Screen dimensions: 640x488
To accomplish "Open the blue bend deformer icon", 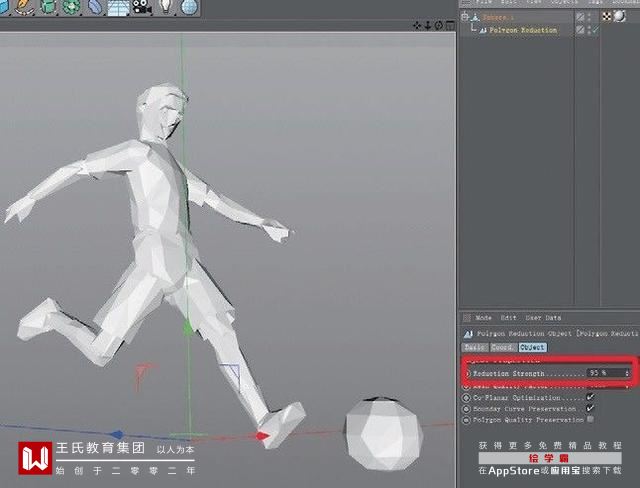I will click(95, 7).
